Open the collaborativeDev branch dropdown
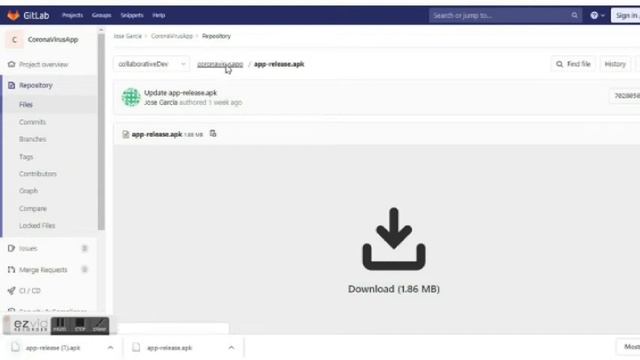Image resolution: width=640 pixels, height=360 pixels. pos(151,64)
